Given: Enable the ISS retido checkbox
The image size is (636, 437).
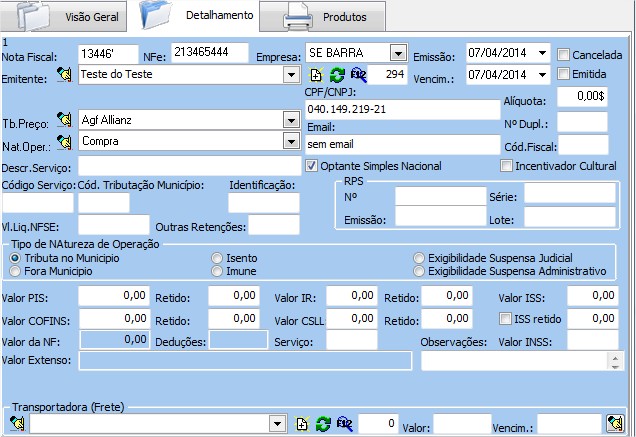Looking at the screenshot, I should click(x=506, y=318).
